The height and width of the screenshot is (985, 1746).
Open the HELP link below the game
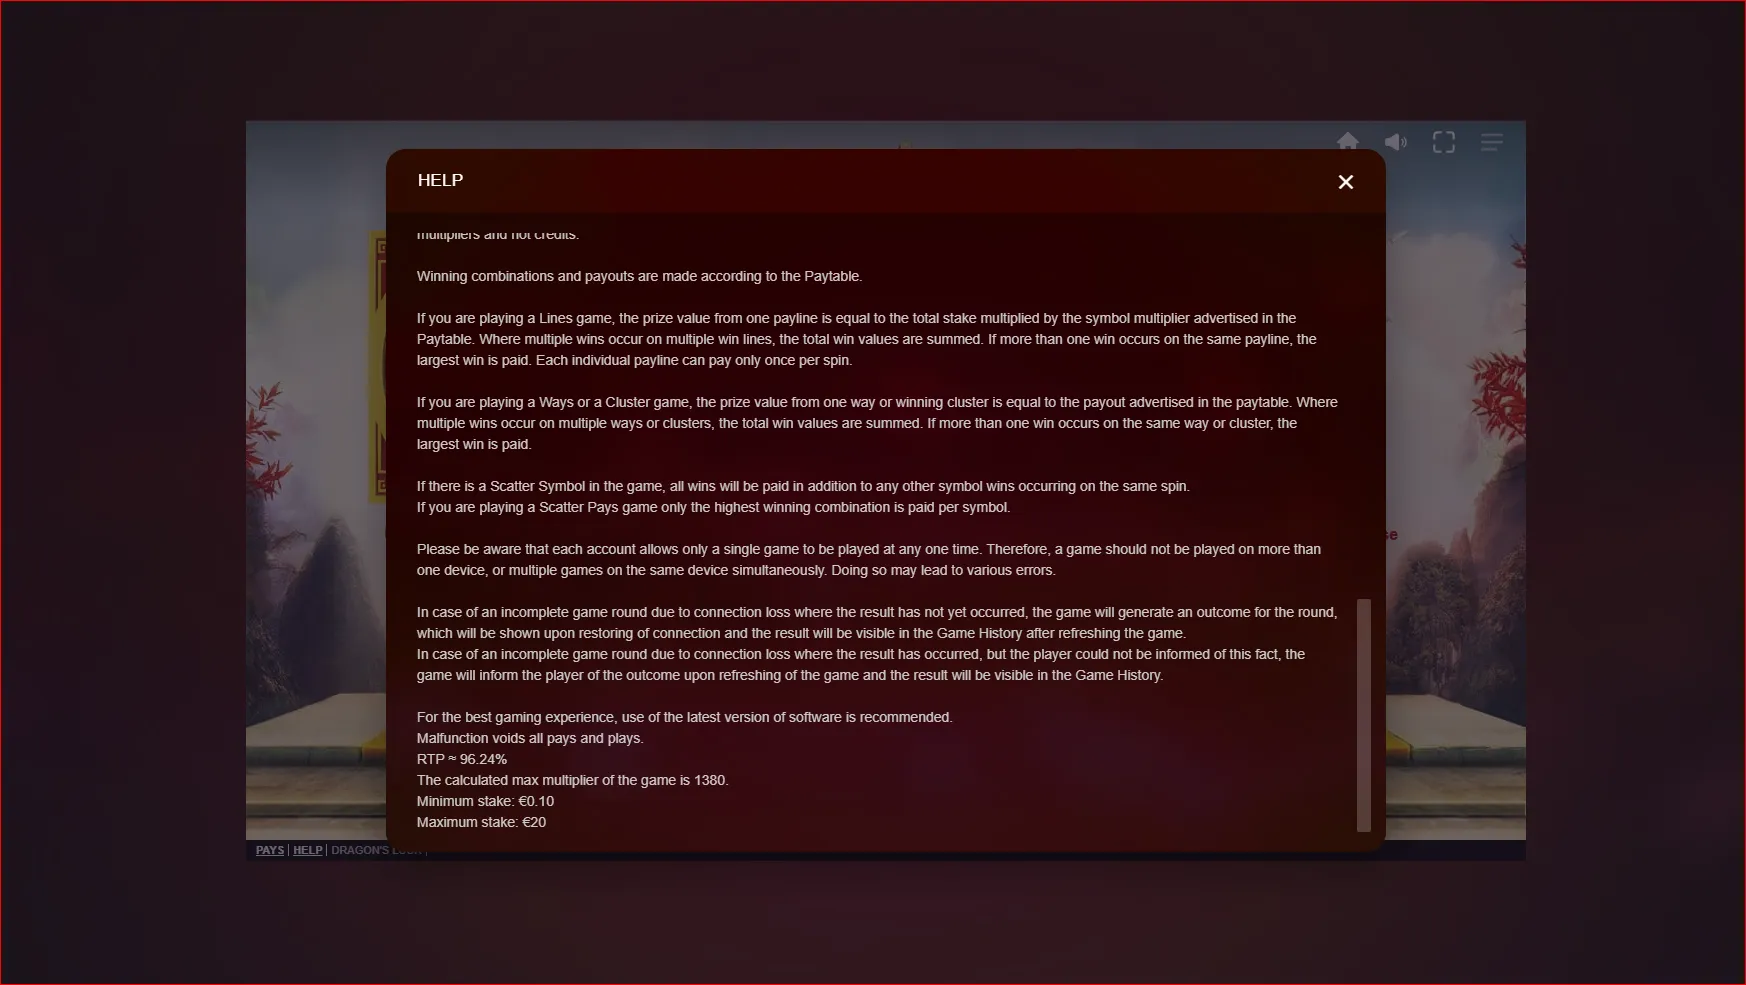point(308,850)
